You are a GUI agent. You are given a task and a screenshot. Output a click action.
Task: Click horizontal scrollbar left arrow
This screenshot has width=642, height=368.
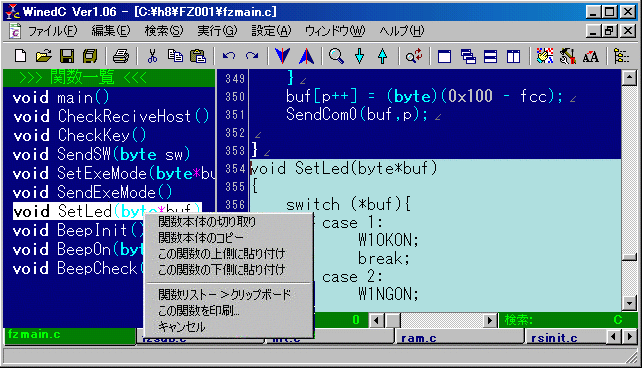(377, 320)
